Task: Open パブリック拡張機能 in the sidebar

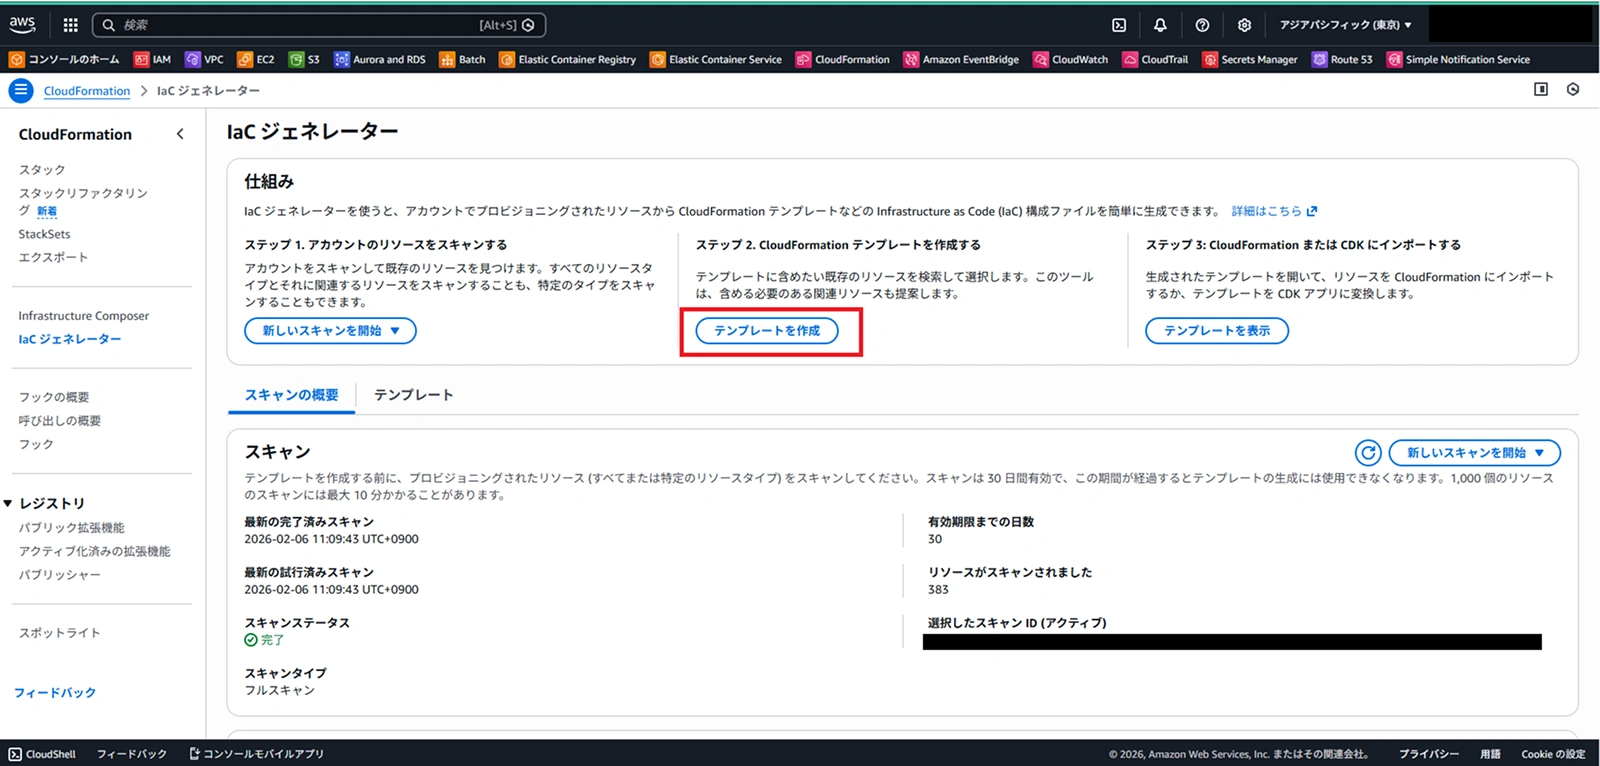Action: pyautogui.click(x=72, y=528)
